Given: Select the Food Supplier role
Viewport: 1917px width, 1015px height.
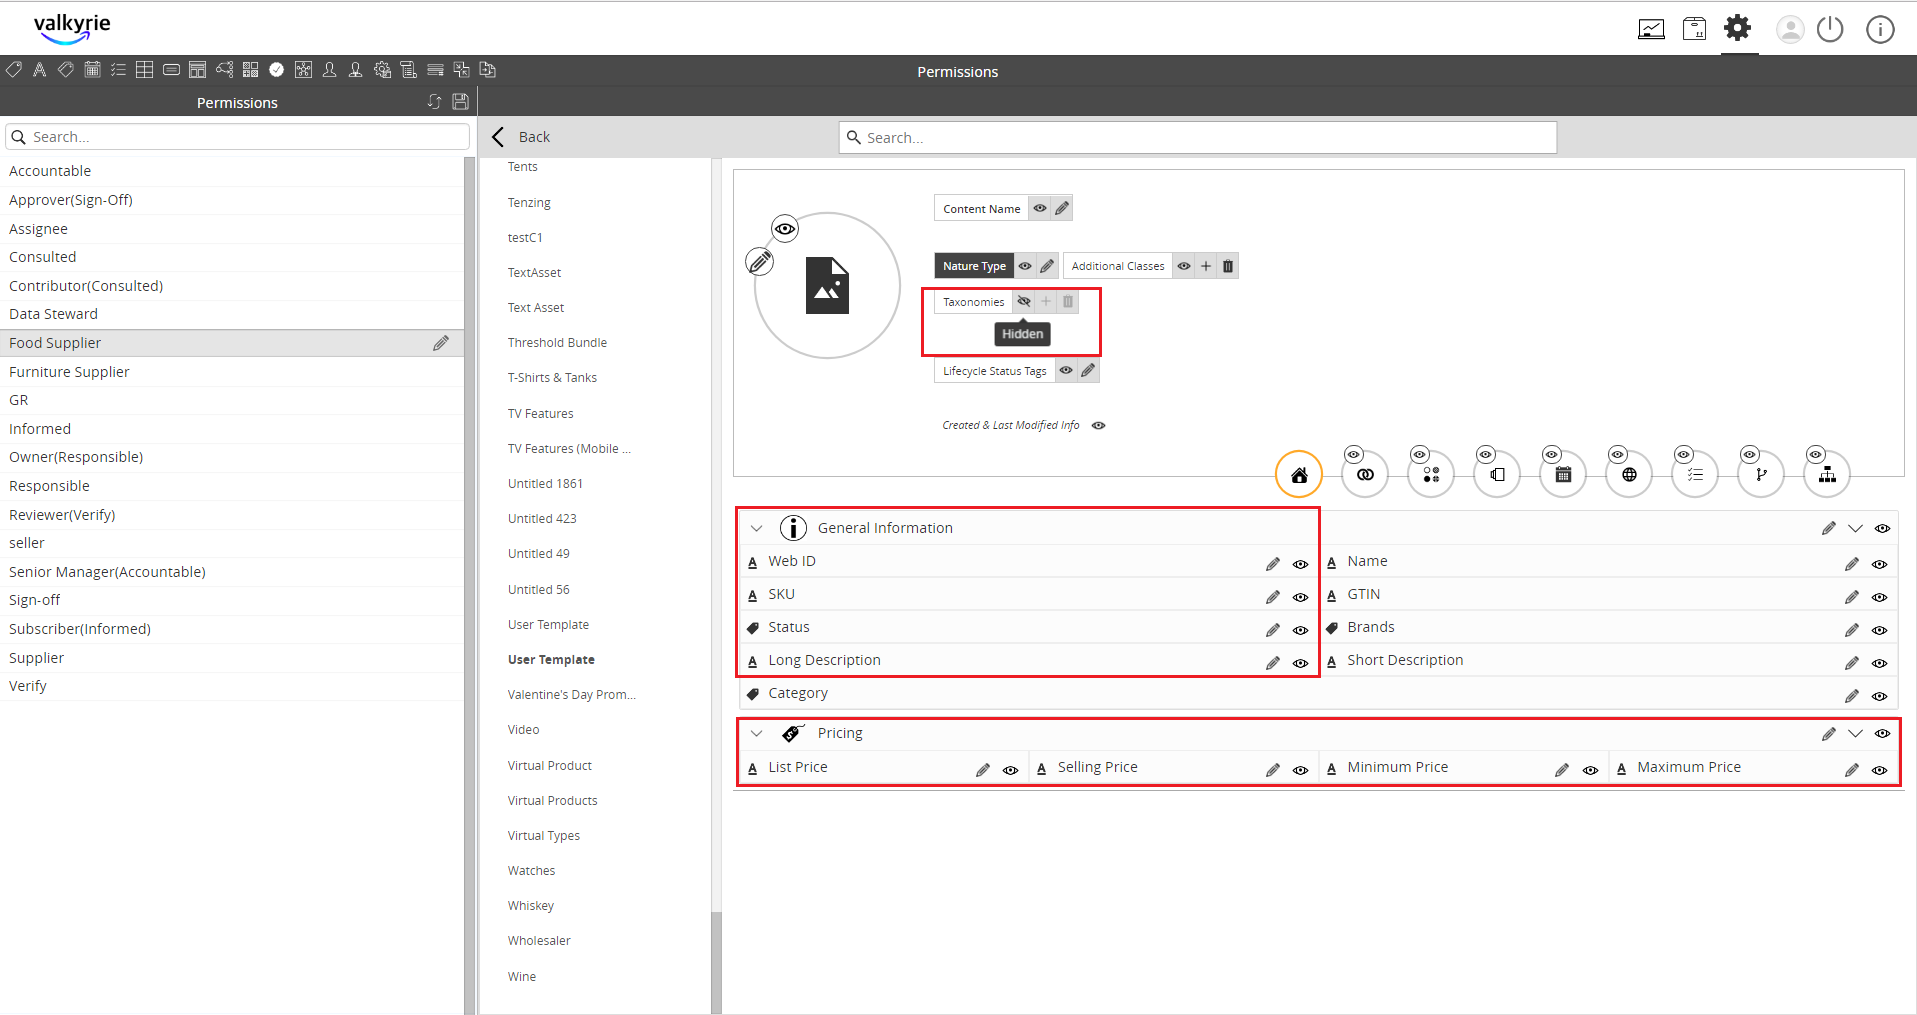Looking at the screenshot, I should 232,343.
